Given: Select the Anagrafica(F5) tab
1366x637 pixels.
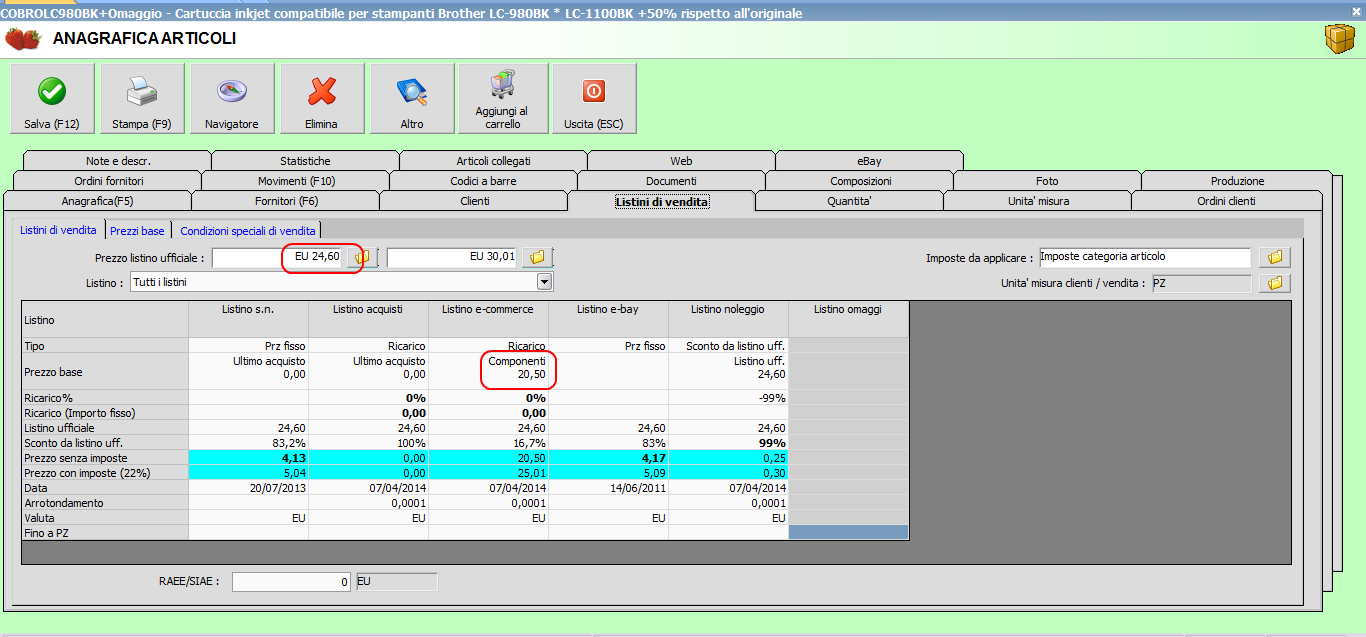Looking at the screenshot, I should click(x=98, y=201).
